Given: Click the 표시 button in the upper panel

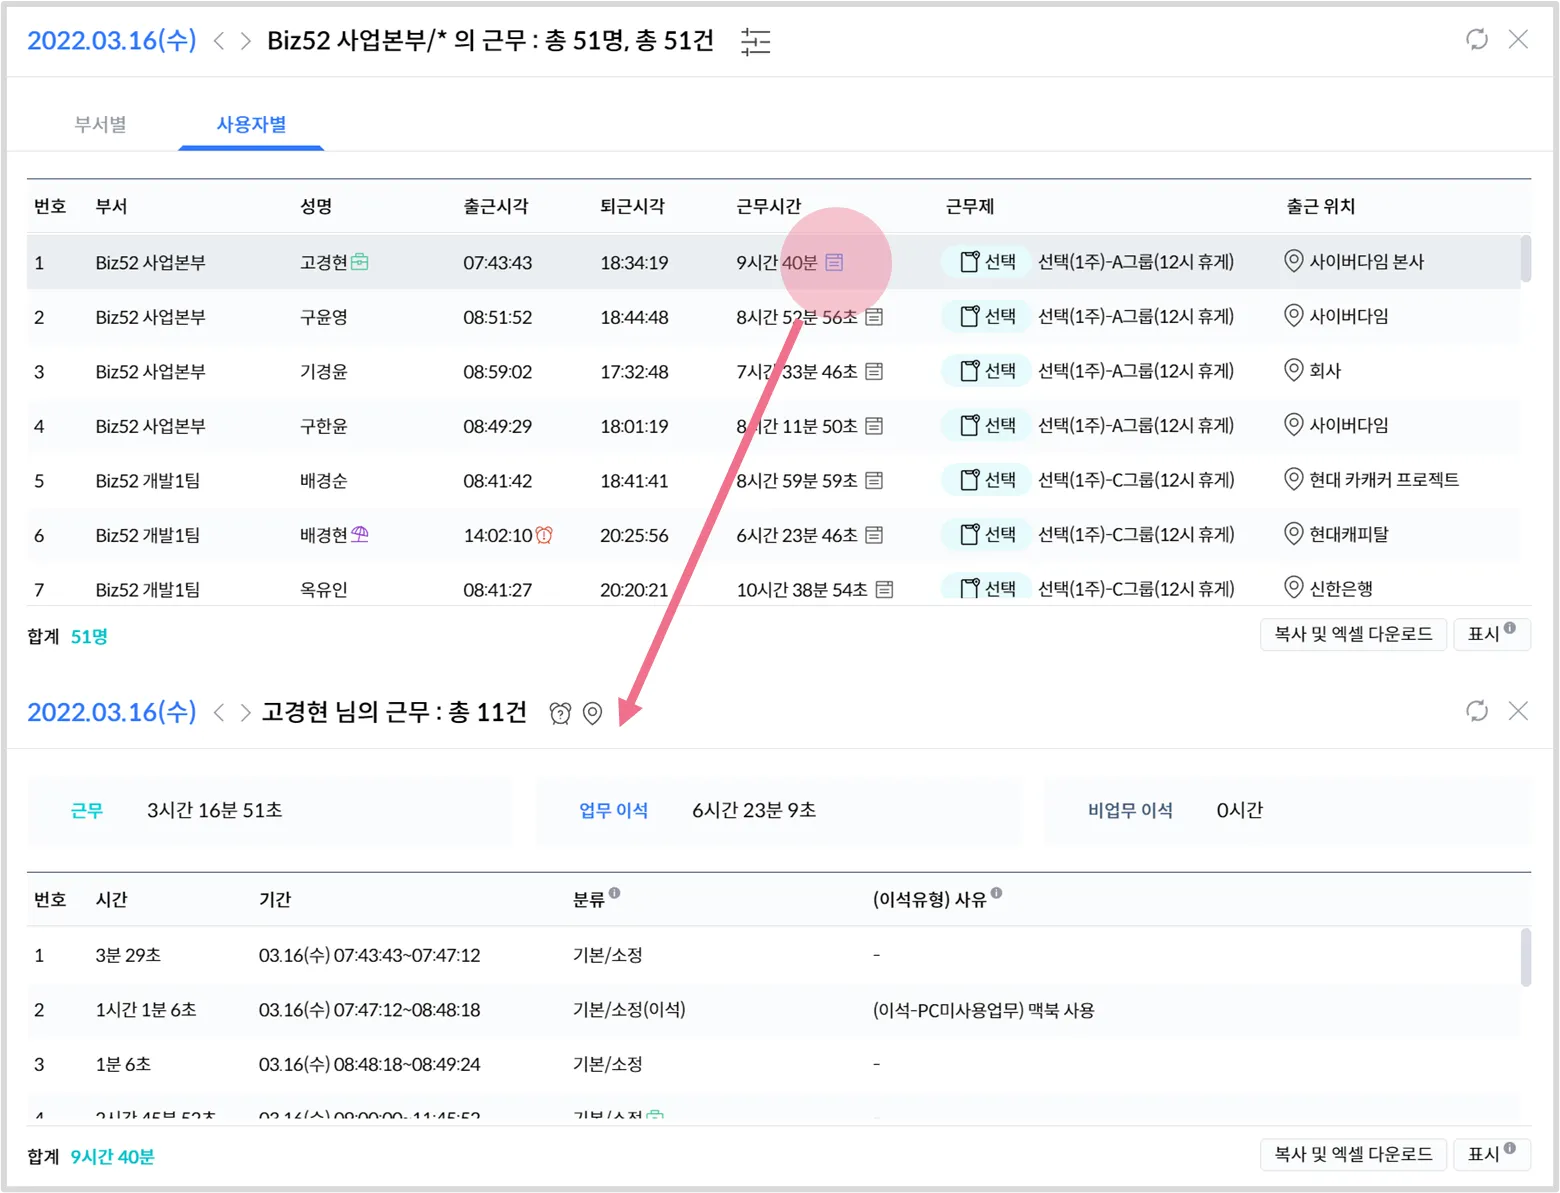Looking at the screenshot, I should (x=1491, y=634).
